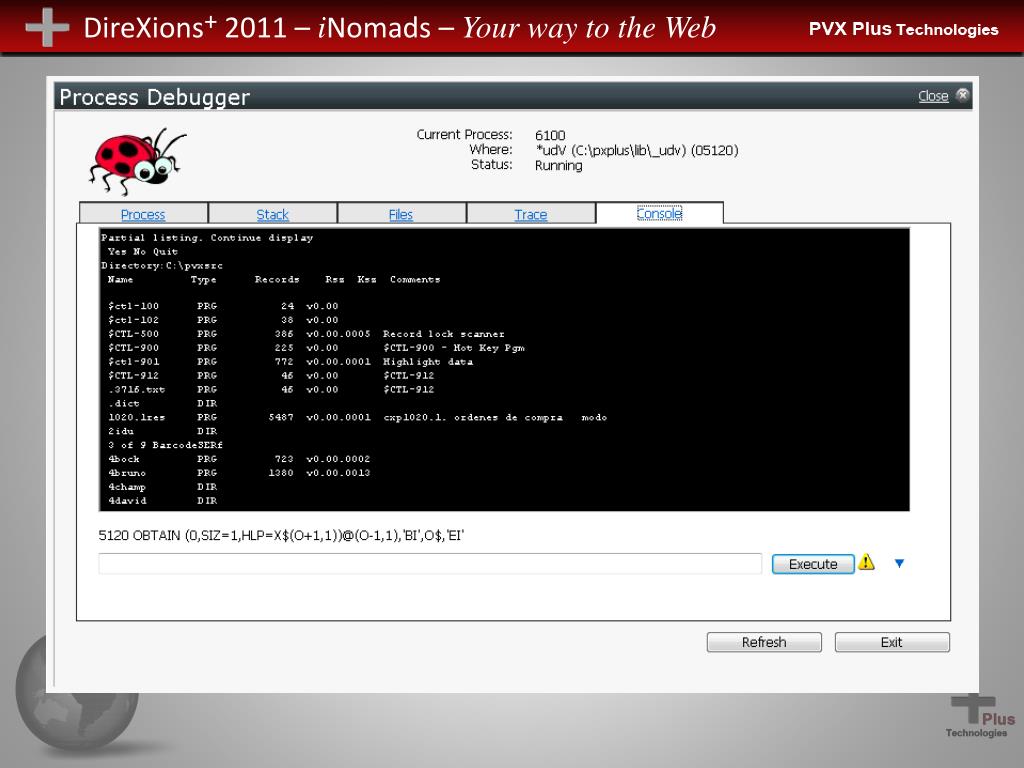The image size is (1024, 768).
Task: Click the Process Debugger title text
Action: point(155,97)
